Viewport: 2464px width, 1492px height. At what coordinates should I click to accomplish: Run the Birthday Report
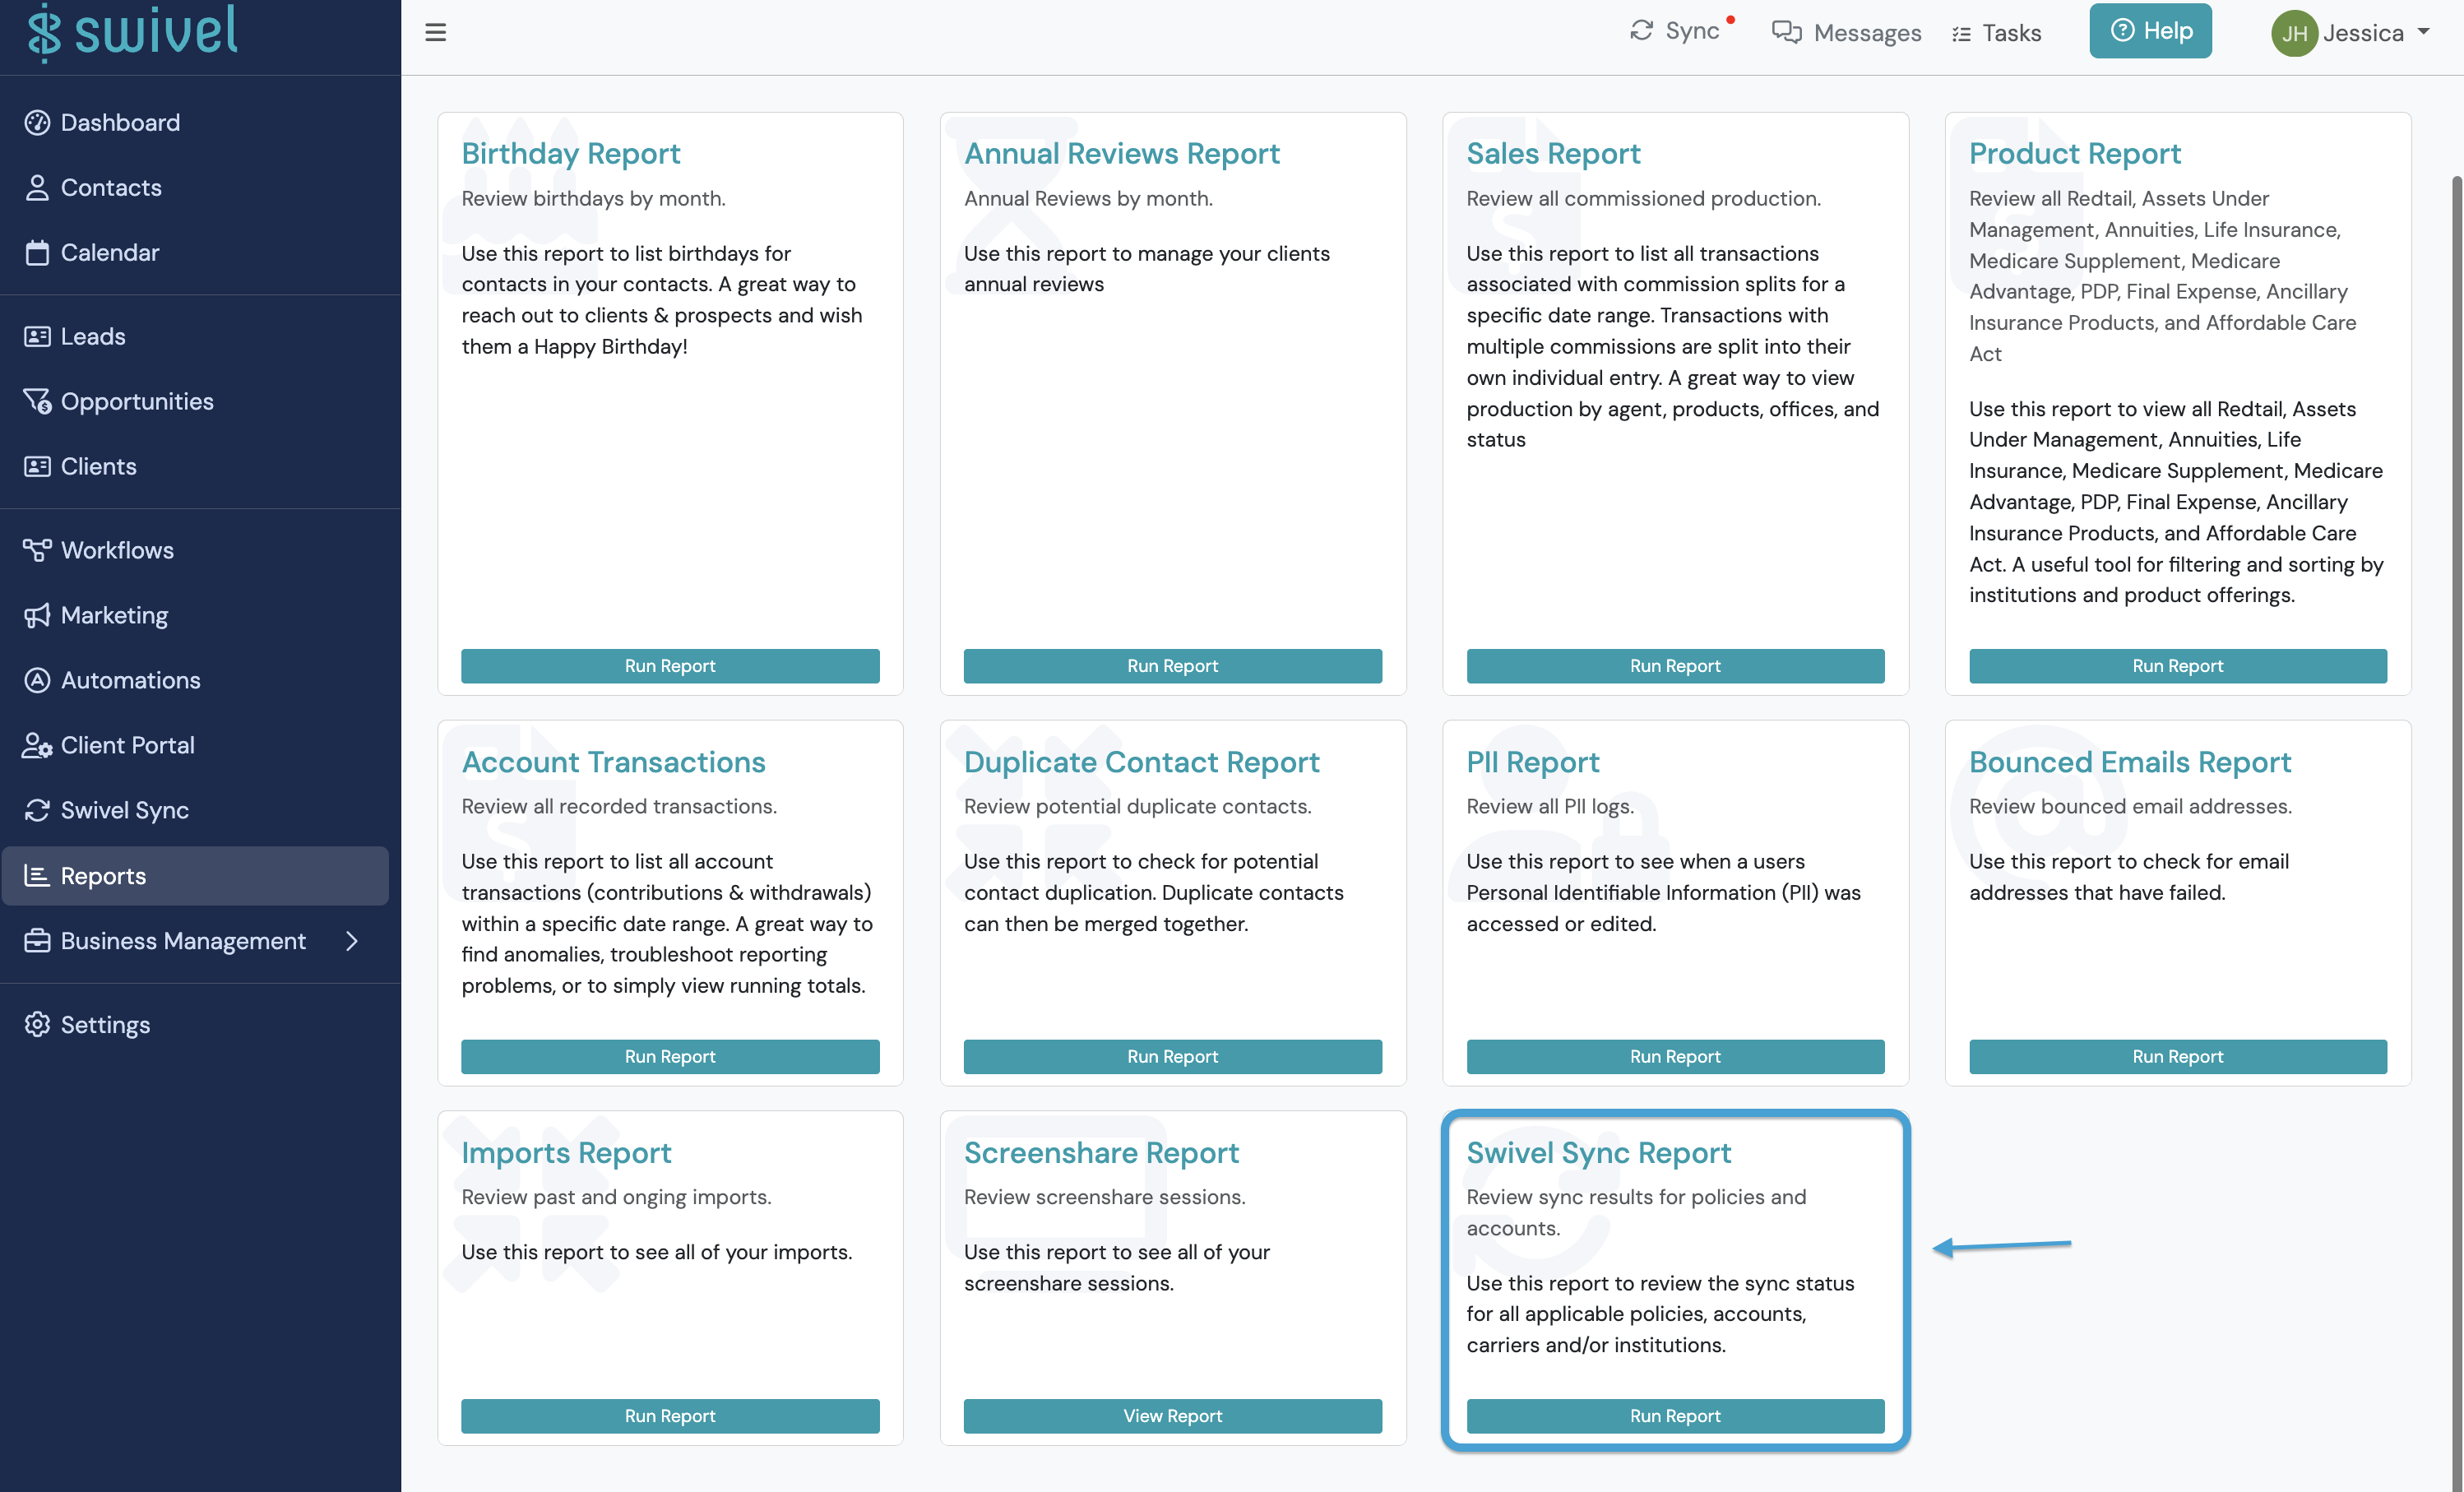670,666
